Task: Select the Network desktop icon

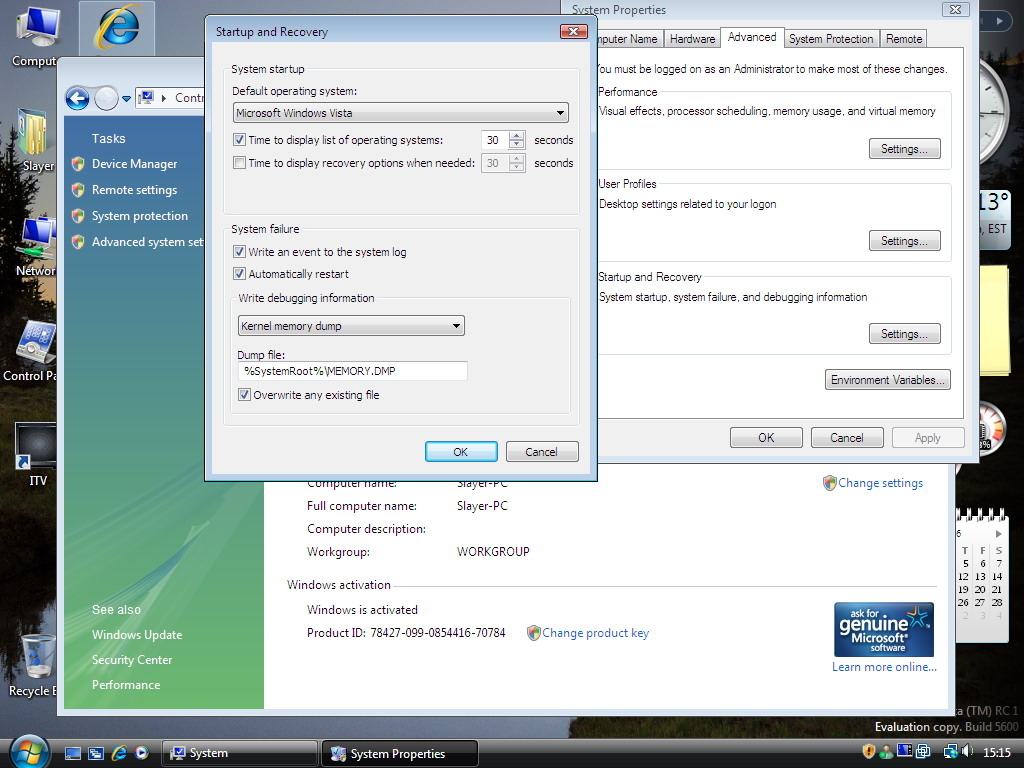Action: (x=35, y=247)
